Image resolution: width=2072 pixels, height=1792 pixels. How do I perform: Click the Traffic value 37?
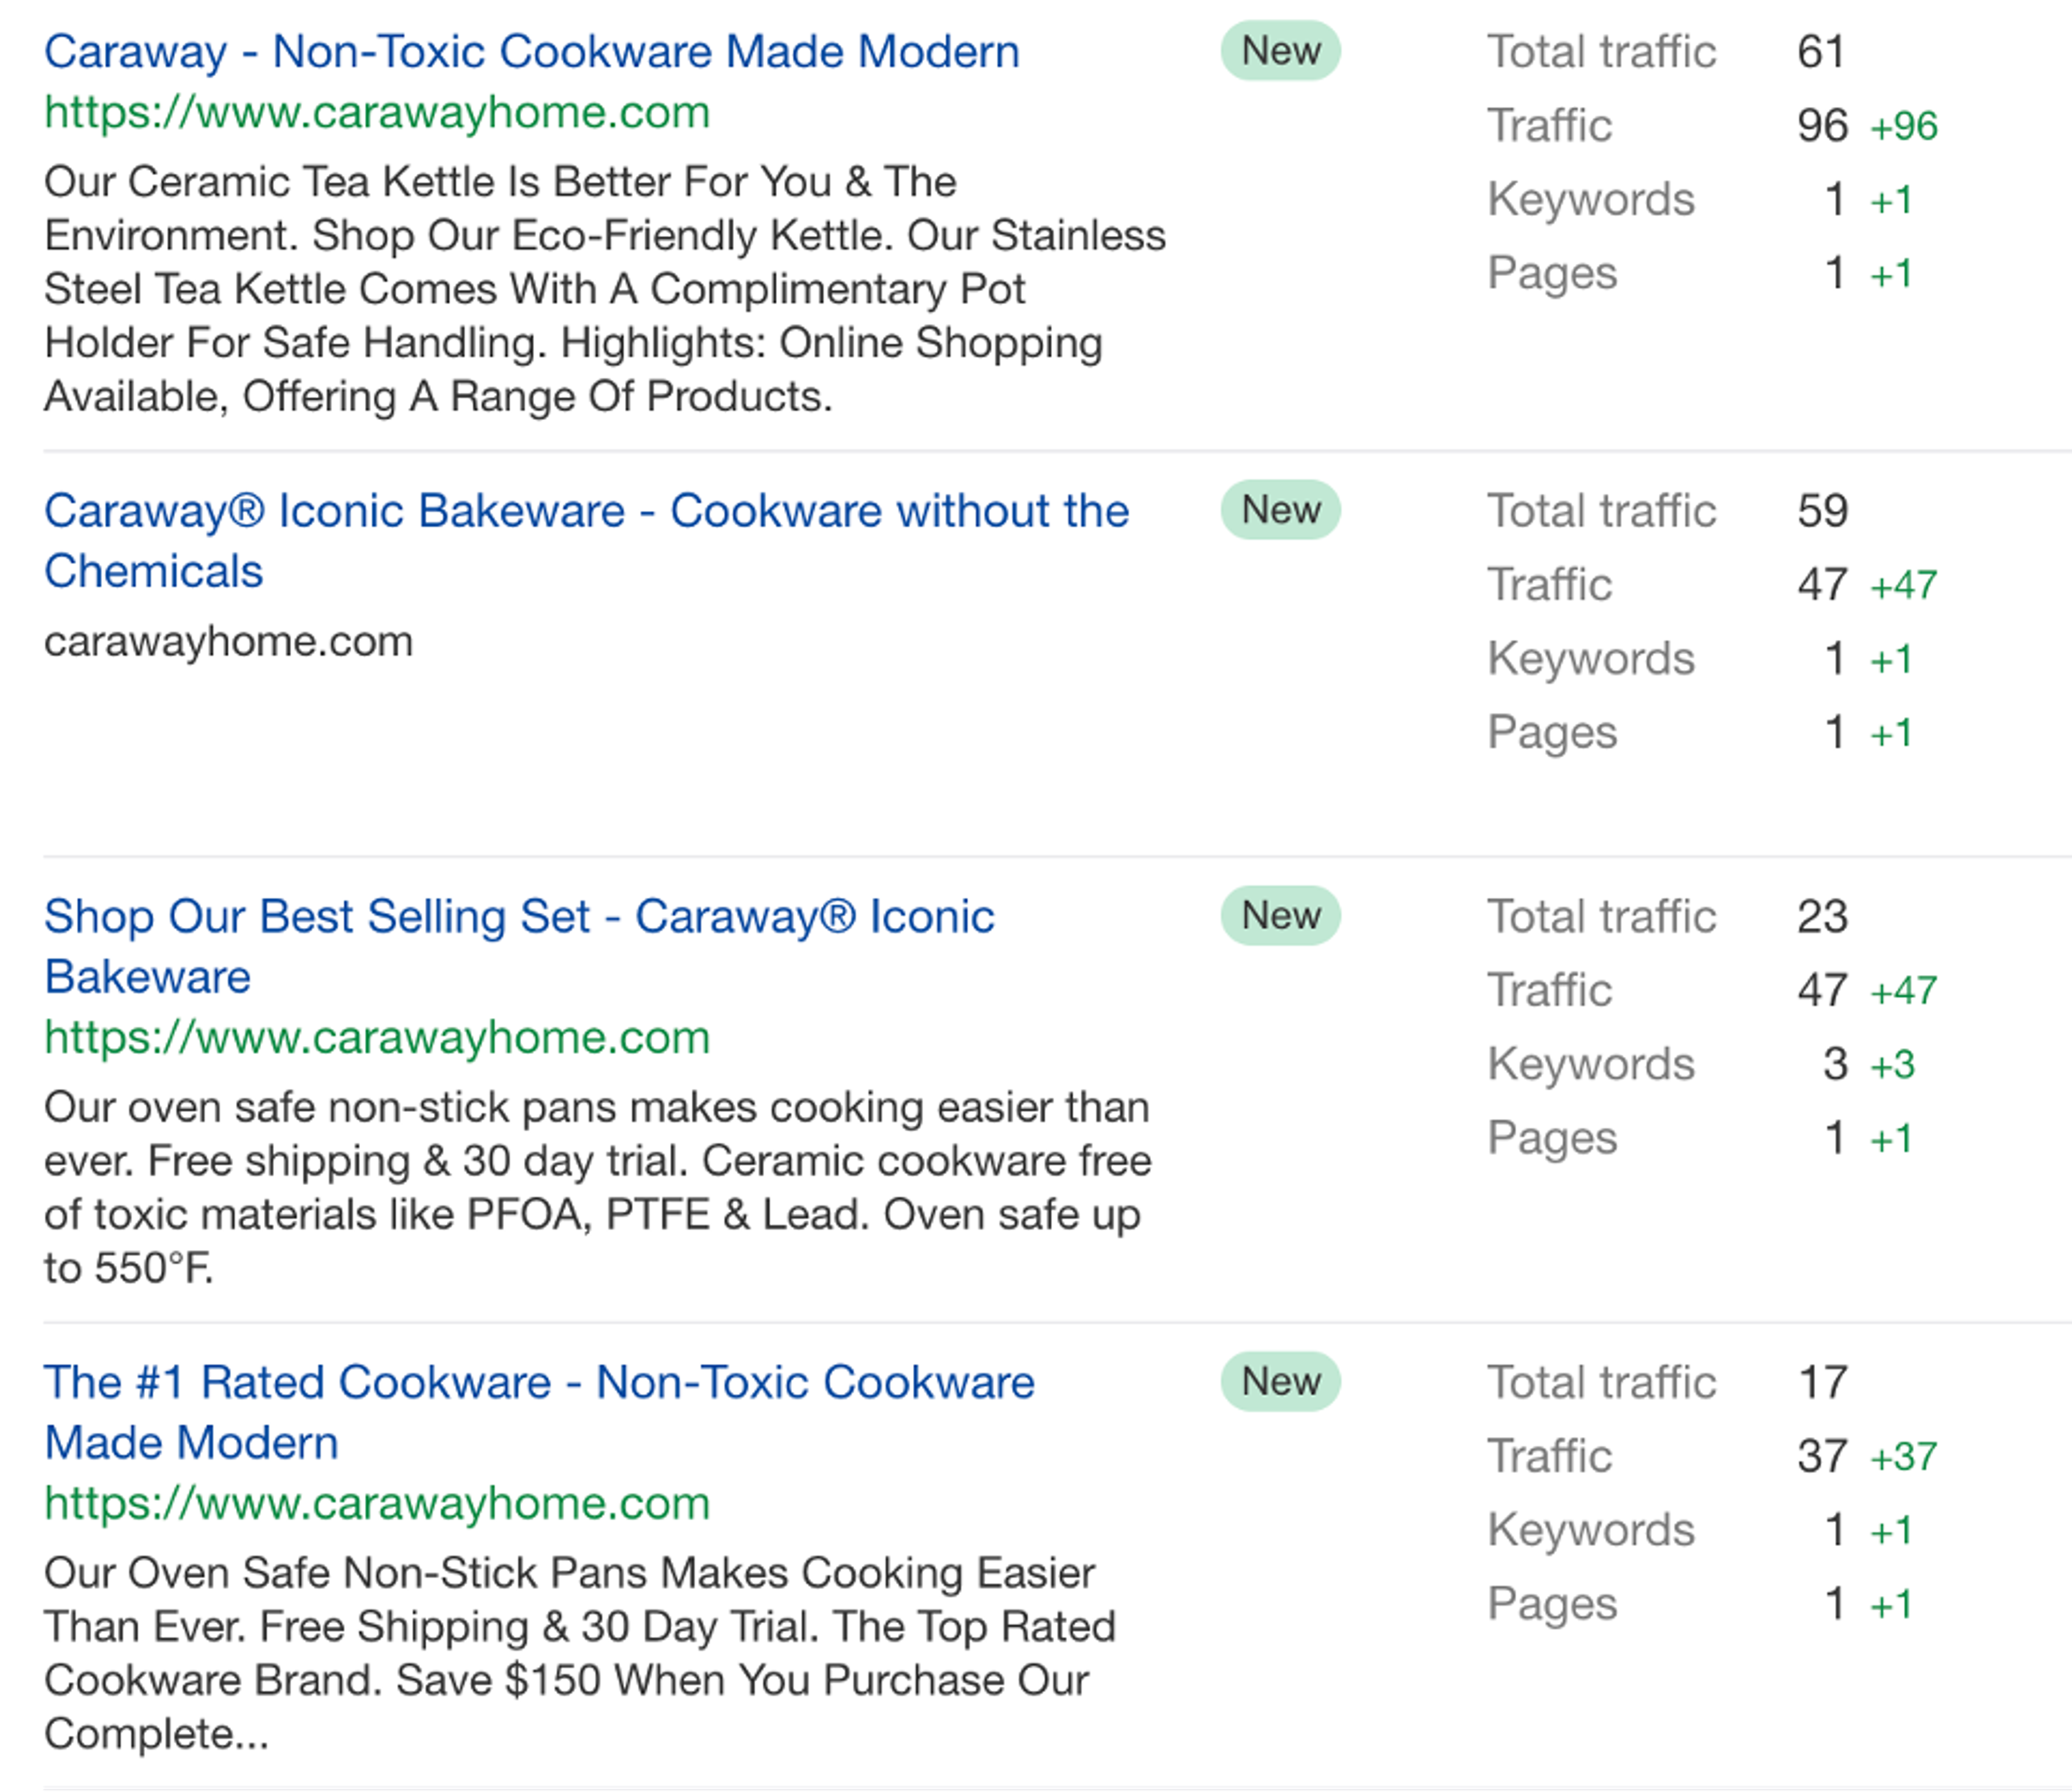tap(1822, 1457)
